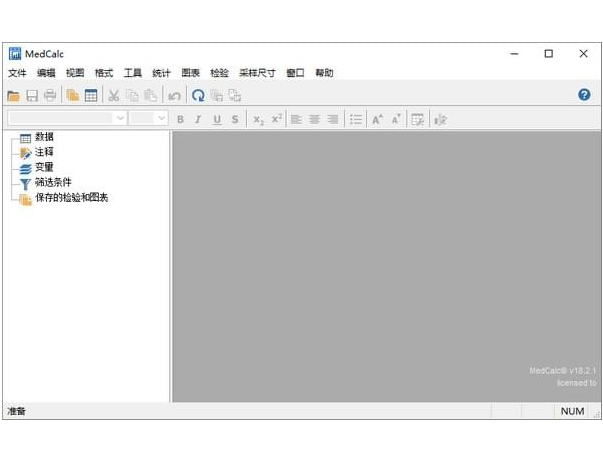Center align text
The image size is (603, 461).
(314, 119)
